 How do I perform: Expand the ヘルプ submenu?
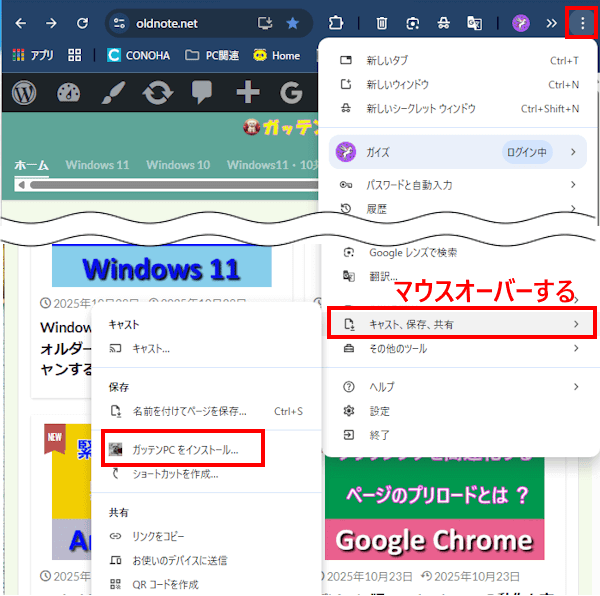click(461, 387)
